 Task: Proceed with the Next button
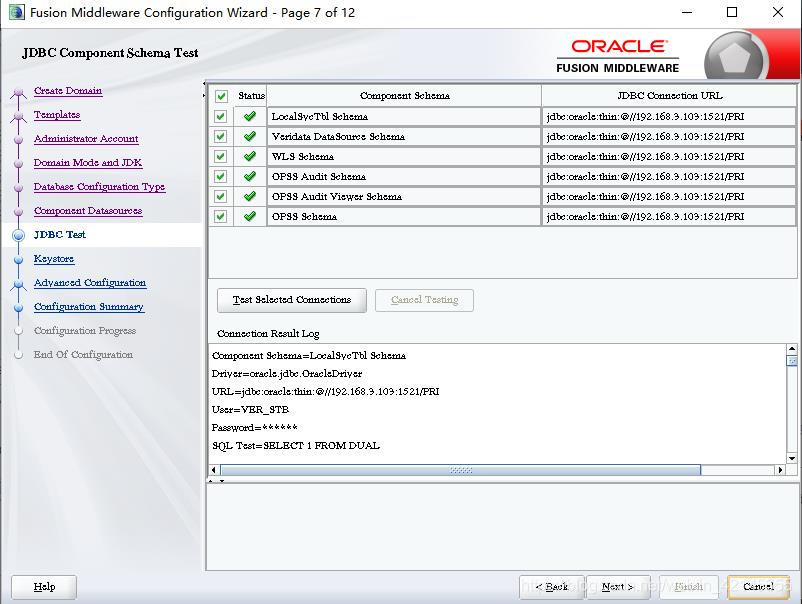(618, 587)
